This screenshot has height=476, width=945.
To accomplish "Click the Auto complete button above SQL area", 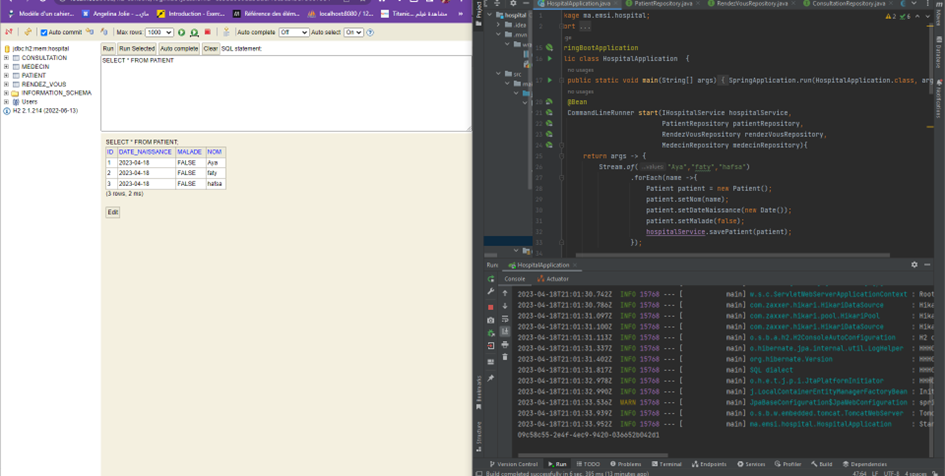I will [x=179, y=48].
